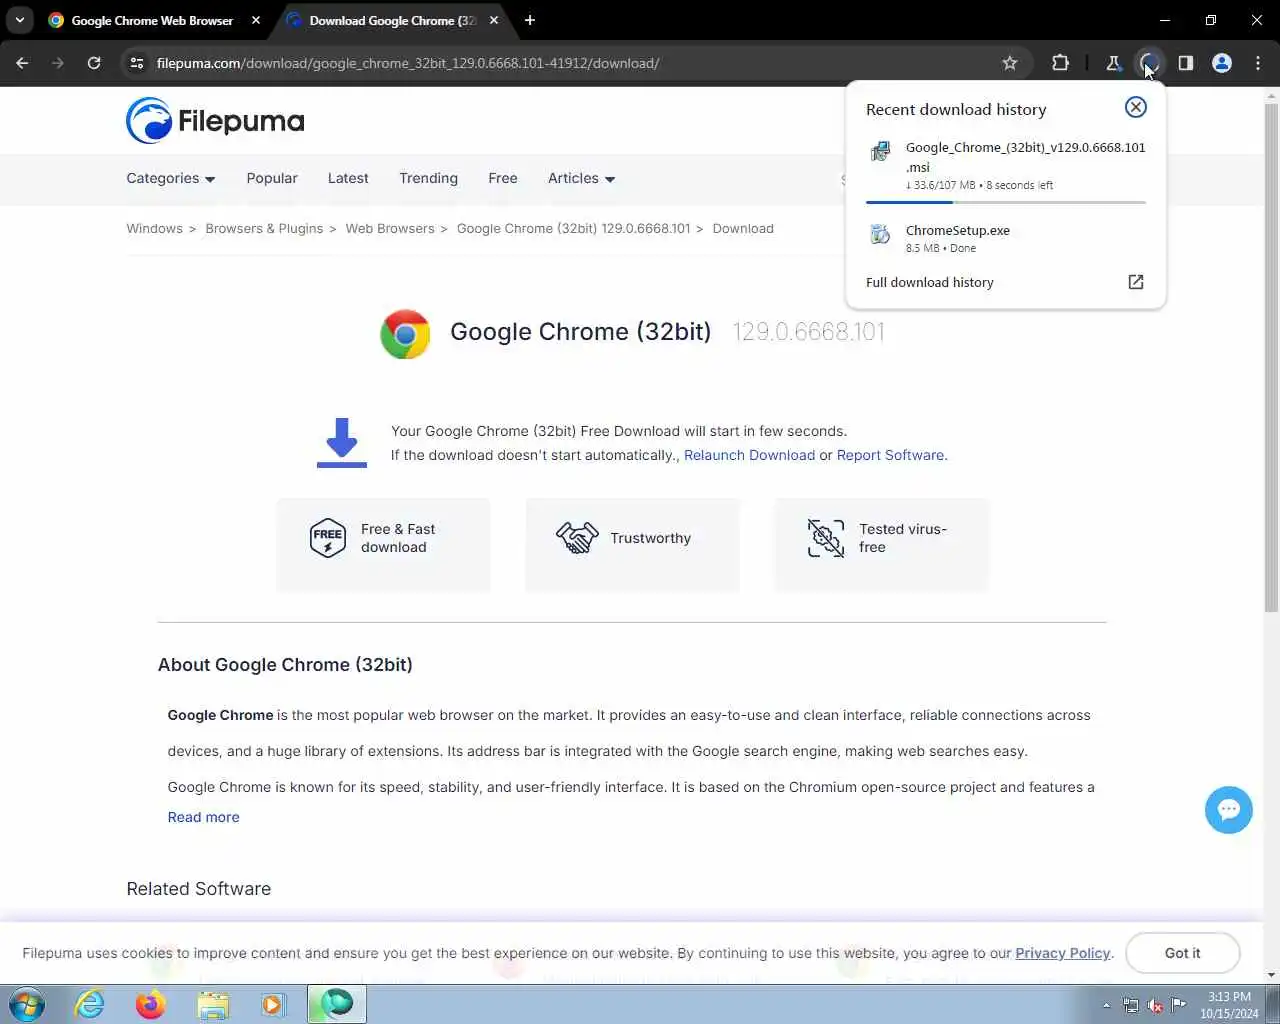This screenshot has height=1024, width=1280.
Task: Open Chrome's three-dot menu
Action: 1258,63
